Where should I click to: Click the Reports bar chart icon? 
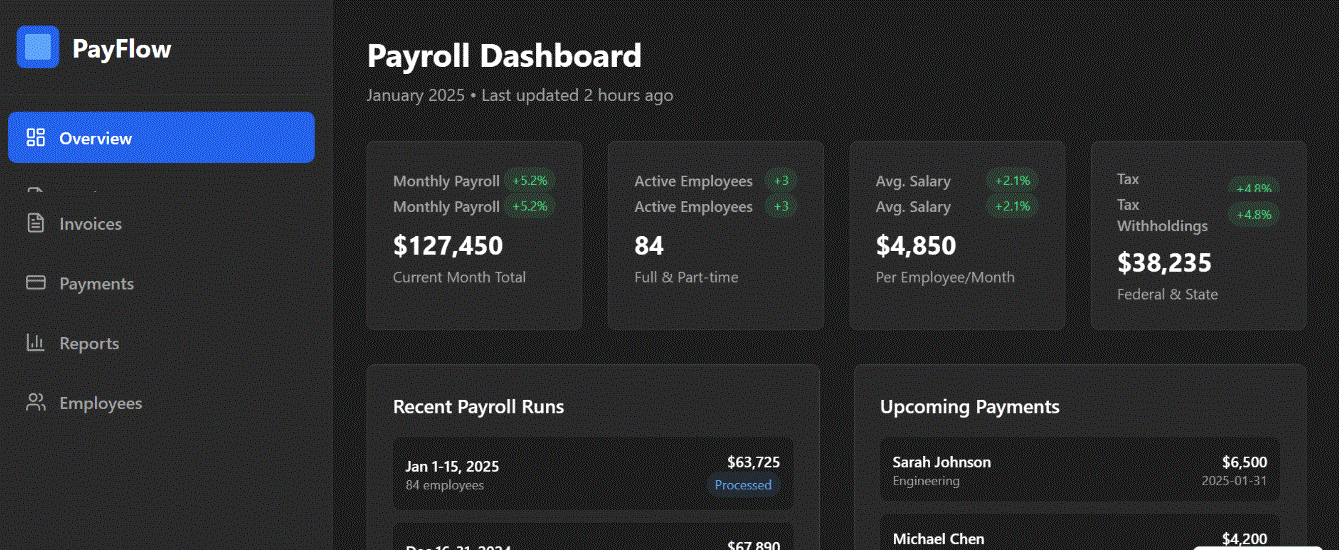point(36,343)
